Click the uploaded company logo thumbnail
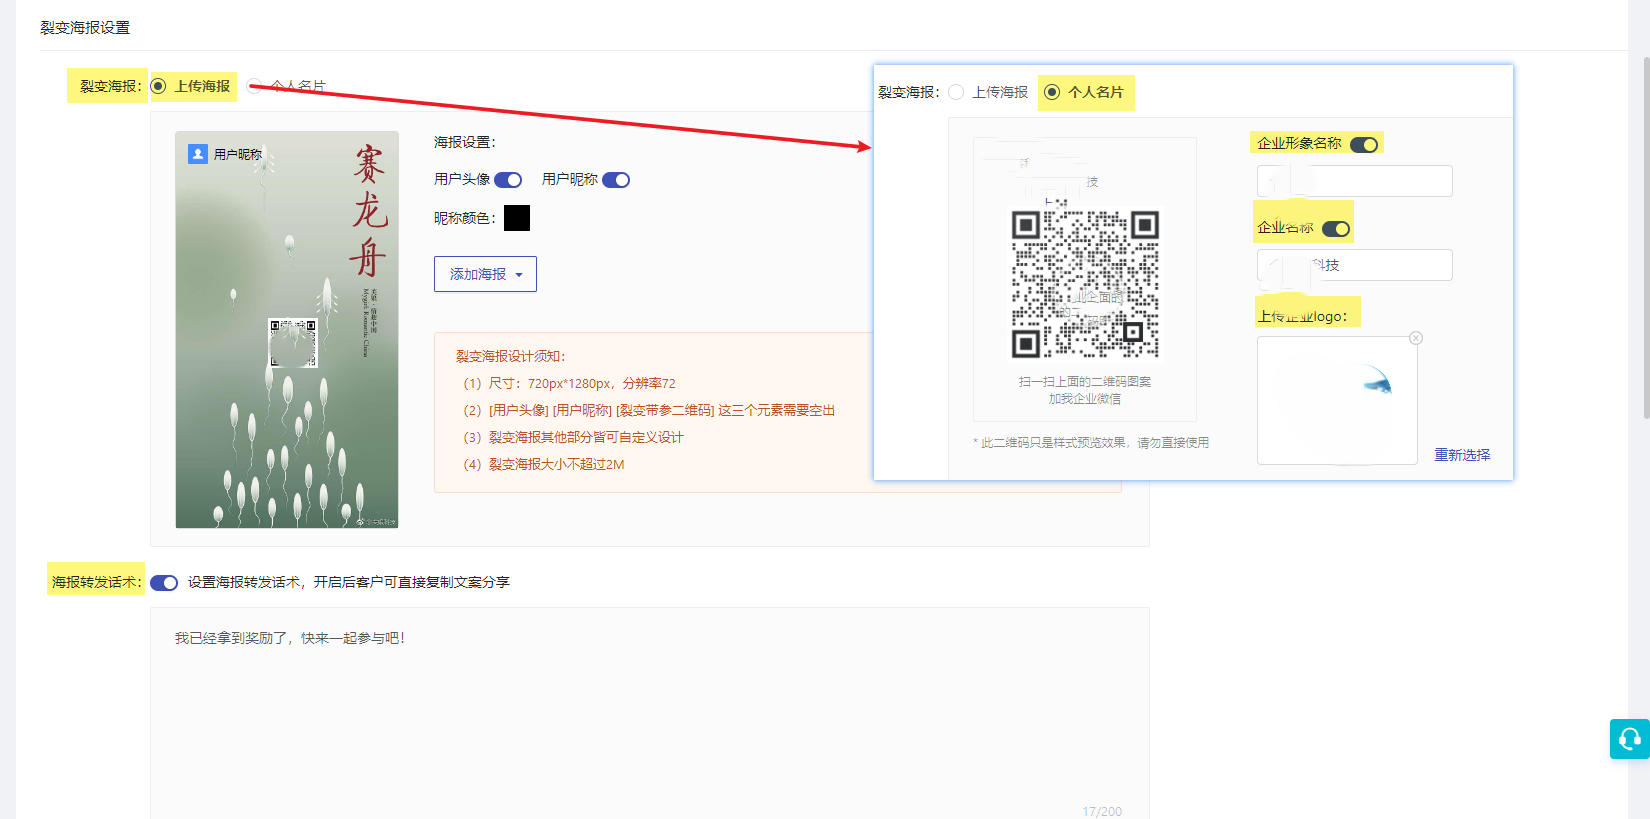The height and width of the screenshot is (819, 1650). pyautogui.click(x=1337, y=400)
